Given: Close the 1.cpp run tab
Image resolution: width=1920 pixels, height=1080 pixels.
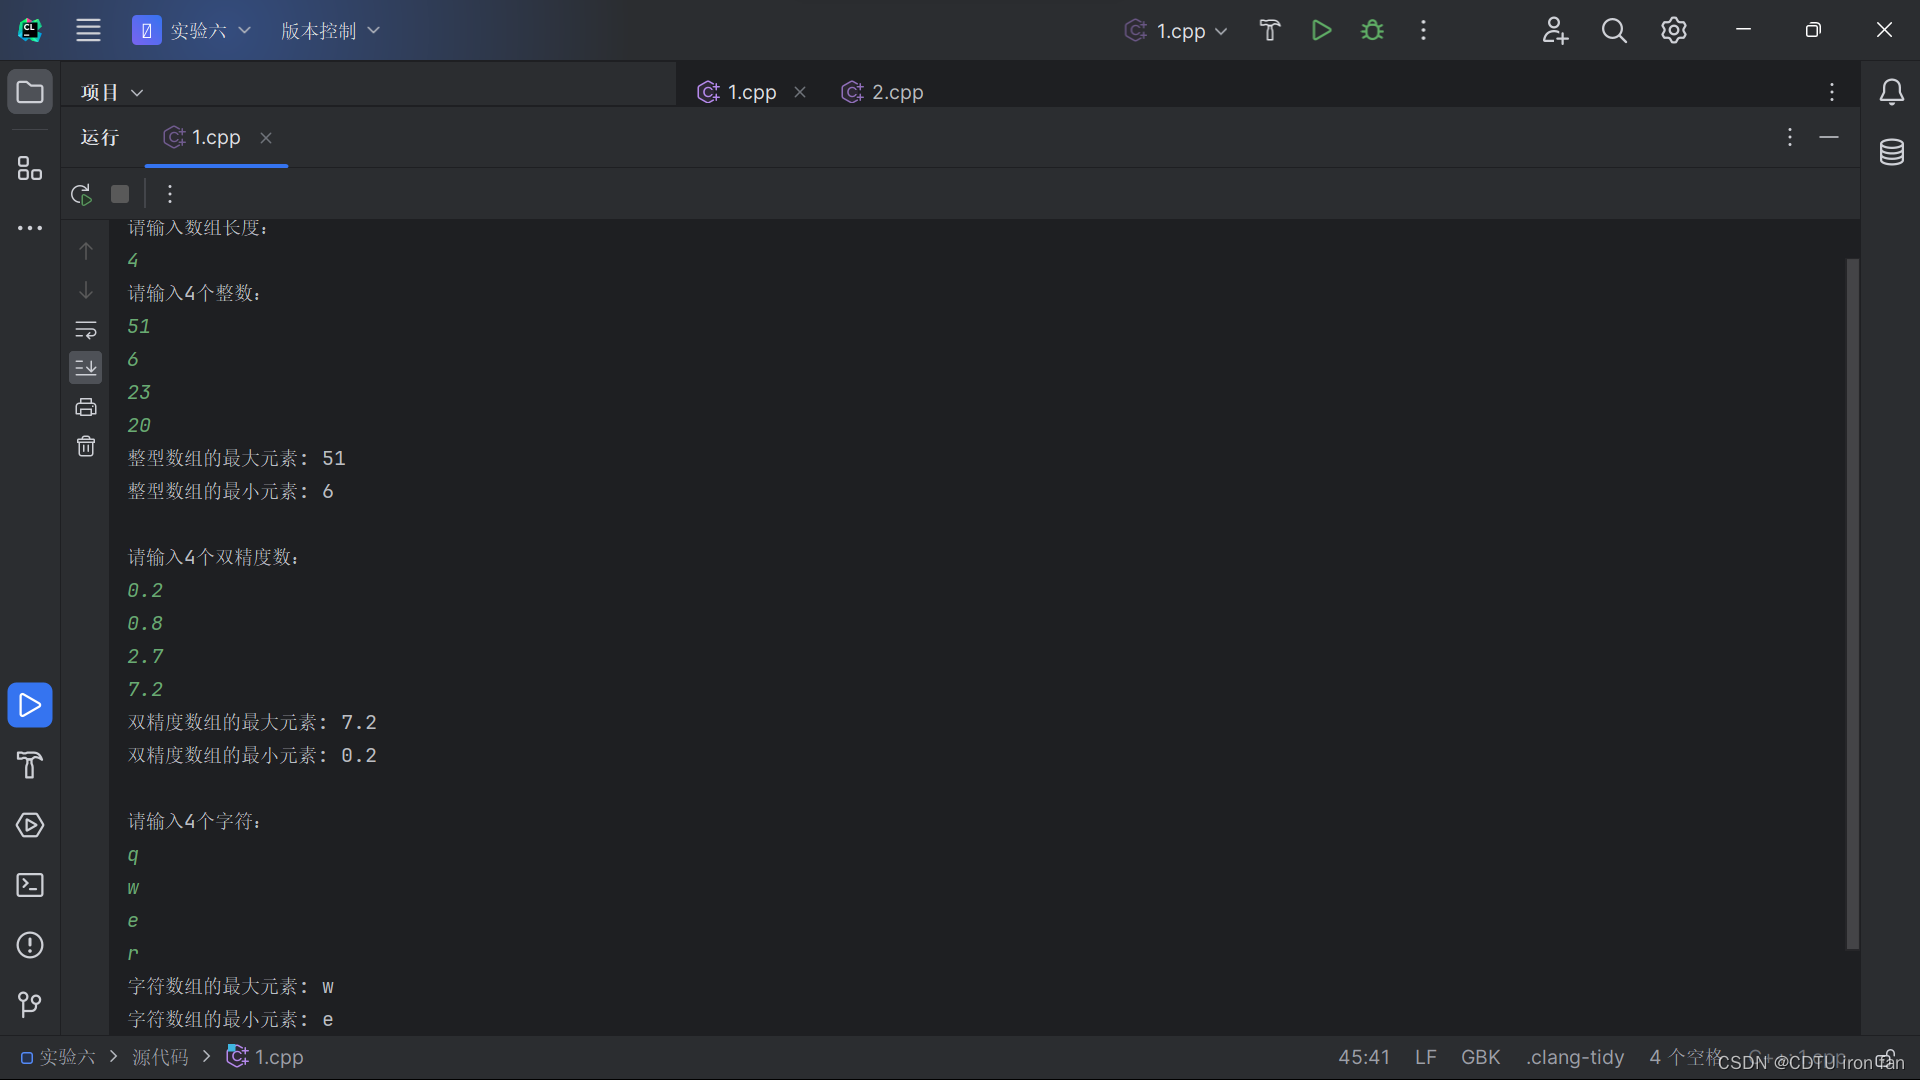Looking at the screenshot, I should [266, 138].
